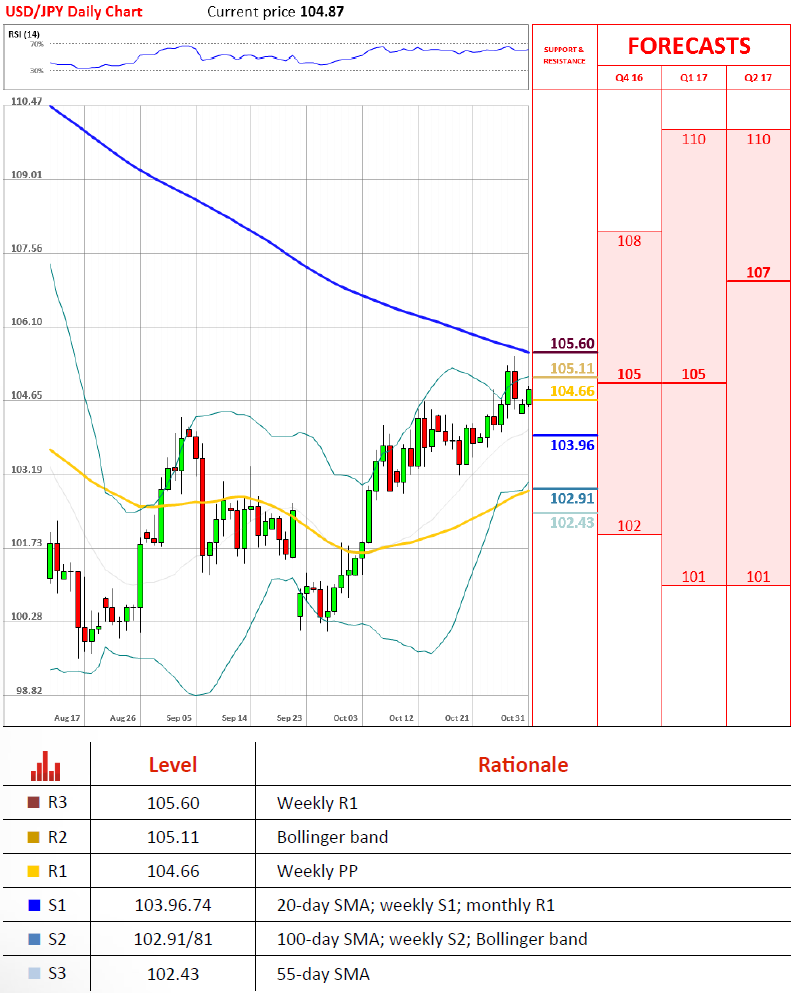Select the Q2 17 forecast column header
798x993 pixels.
758,78
